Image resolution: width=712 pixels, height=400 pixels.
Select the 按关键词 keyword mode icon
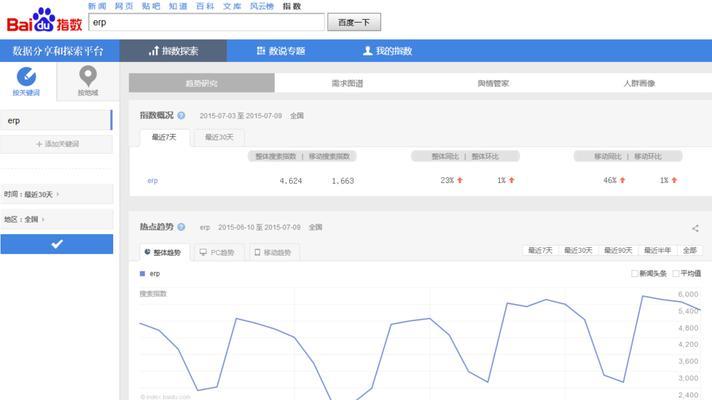tap(26, 76)
